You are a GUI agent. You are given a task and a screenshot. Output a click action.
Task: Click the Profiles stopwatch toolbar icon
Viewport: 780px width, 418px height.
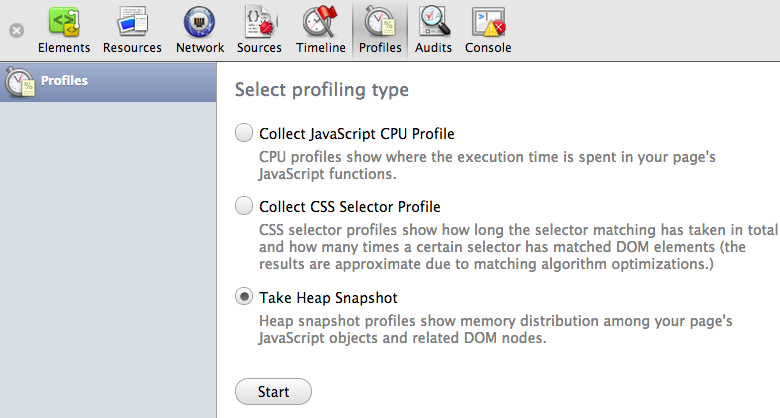tap(380, 22)
